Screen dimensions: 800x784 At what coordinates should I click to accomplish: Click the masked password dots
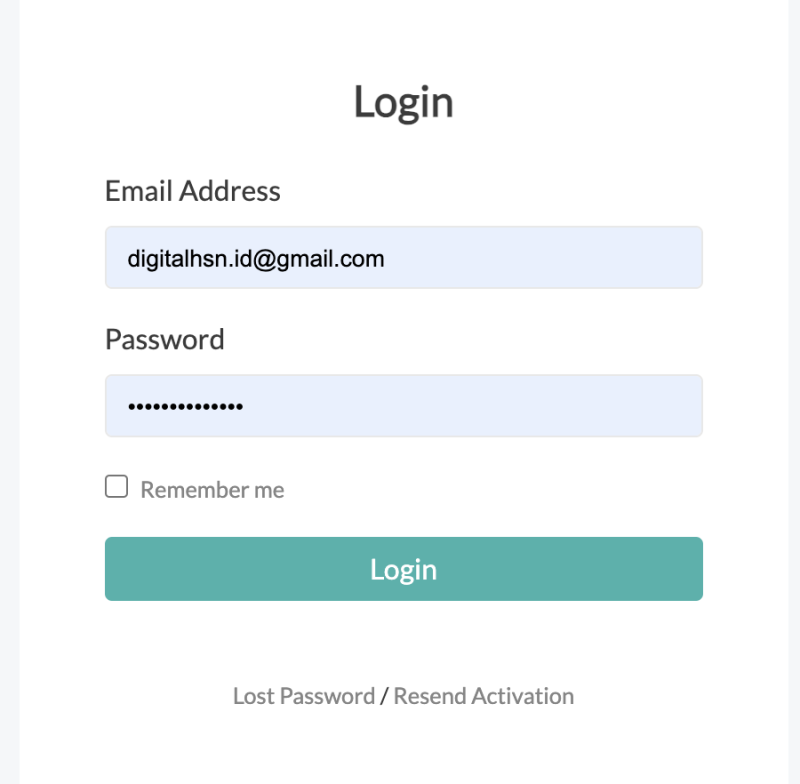185,407
